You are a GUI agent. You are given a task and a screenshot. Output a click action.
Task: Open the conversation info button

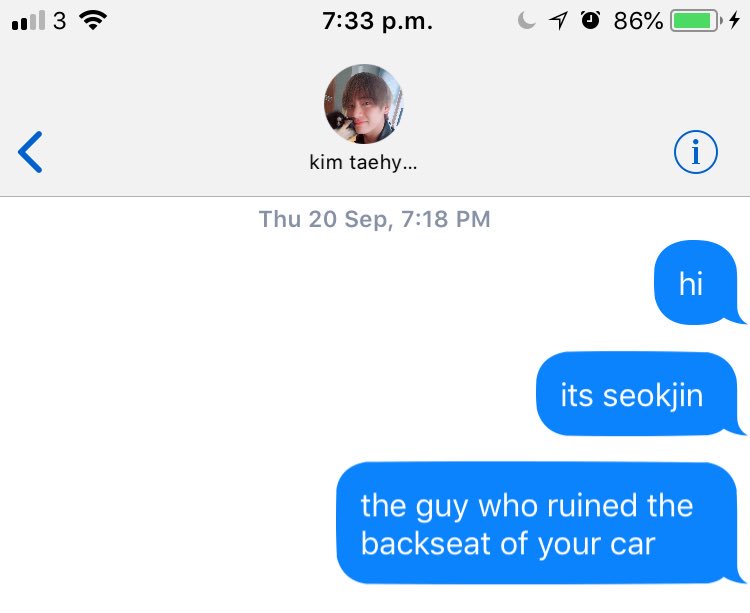click(695, 152)
